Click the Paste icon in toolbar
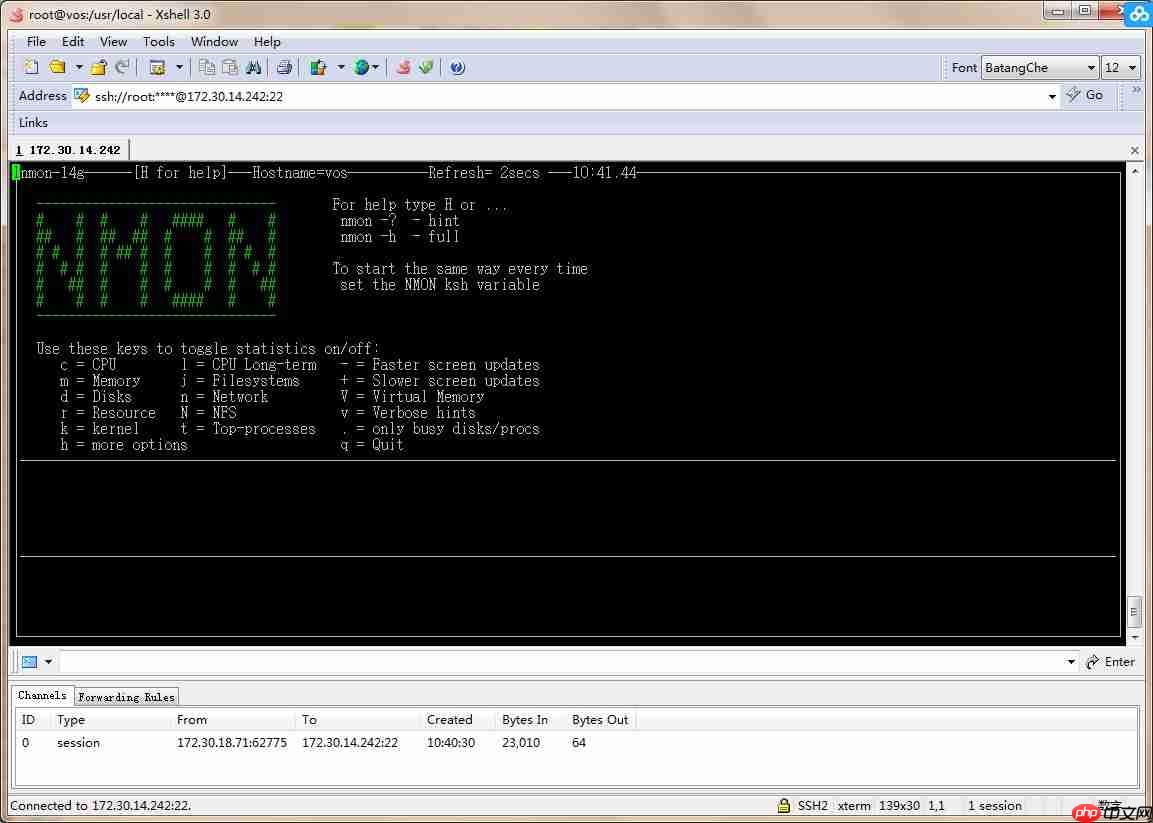 pos(230,68)
